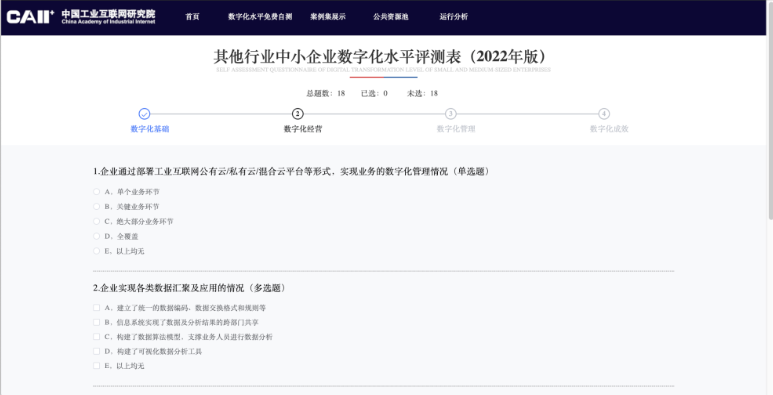Open 数字化水平免费自测 in the navigation
This screenshot has width=773, height=395.
pos(260,17)
